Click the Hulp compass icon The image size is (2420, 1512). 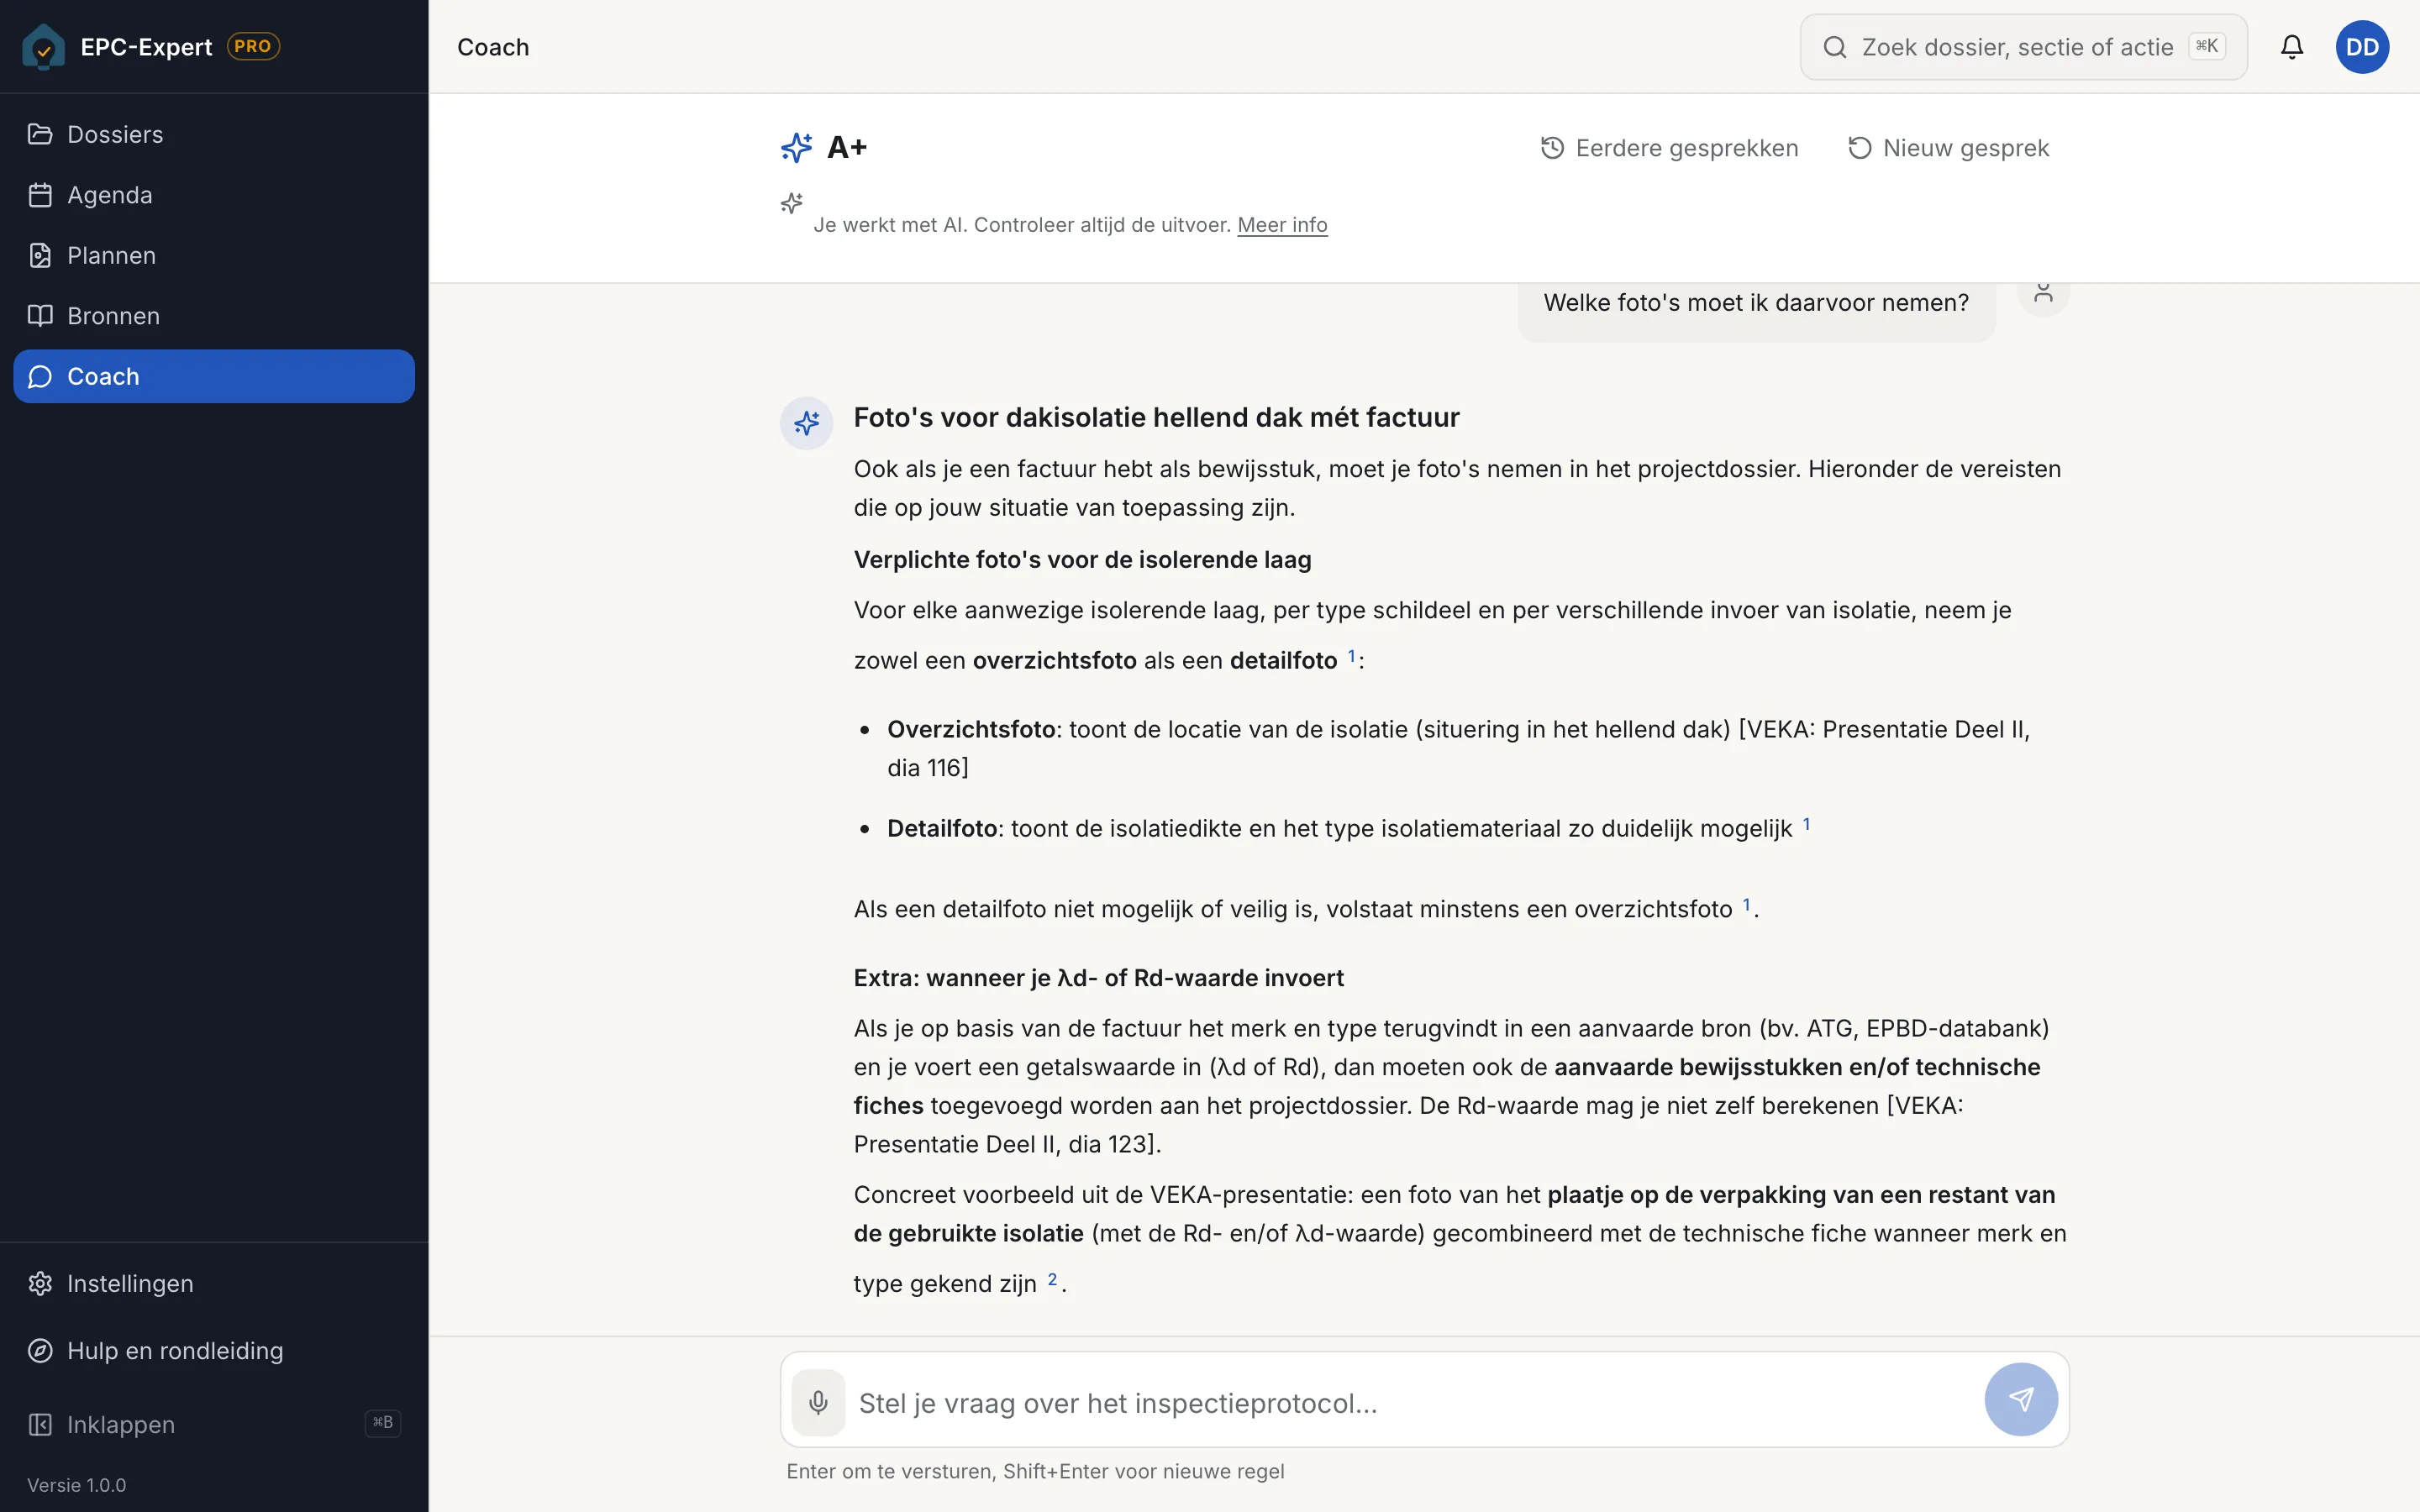(x=40, y=1350)
